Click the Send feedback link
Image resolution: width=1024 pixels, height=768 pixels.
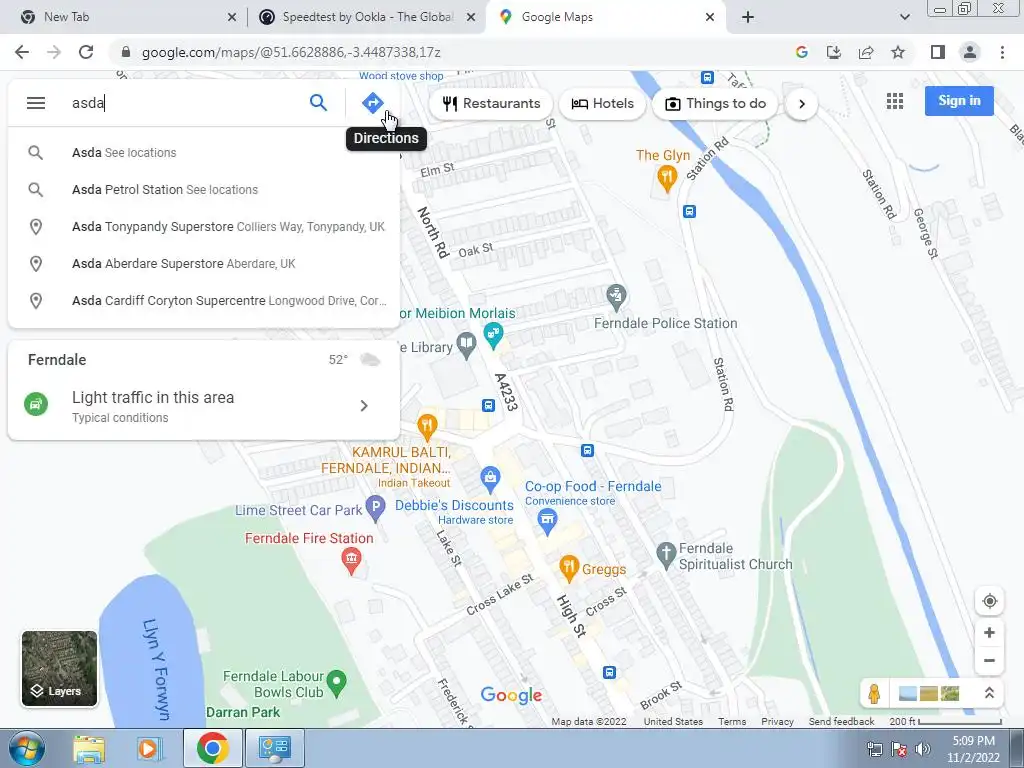[x=841, y=722]
